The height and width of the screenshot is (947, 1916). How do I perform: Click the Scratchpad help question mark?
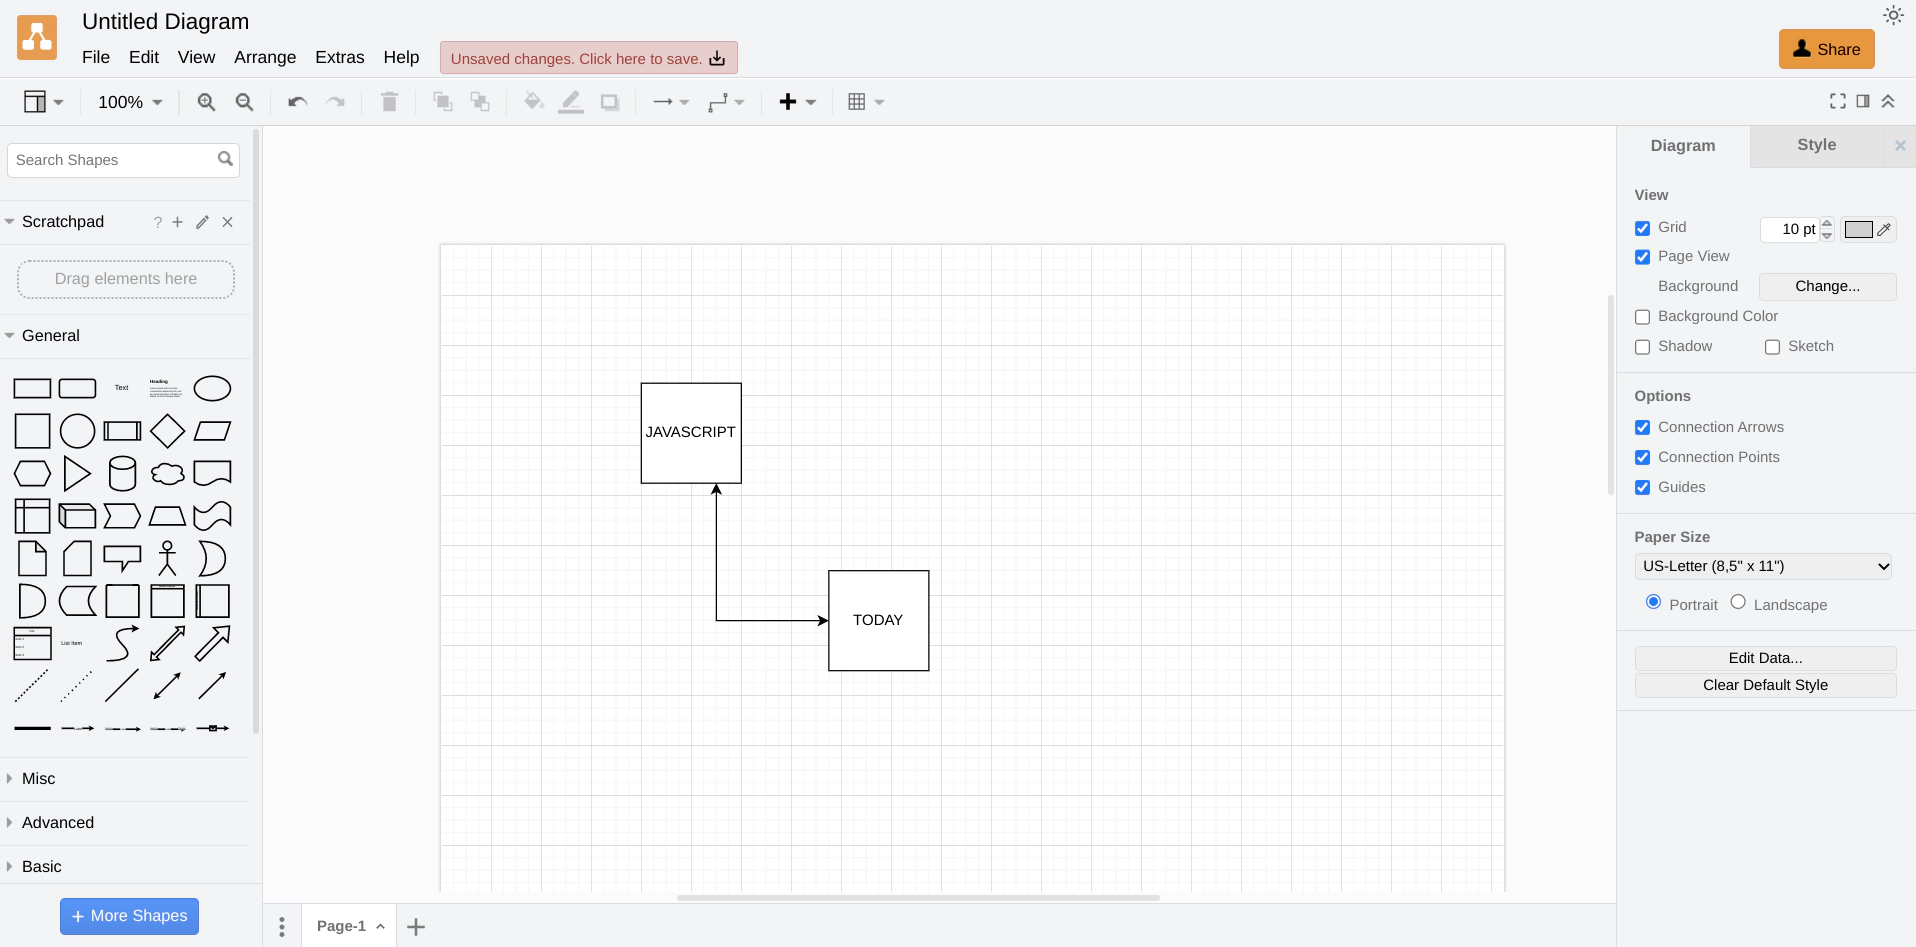(x=157, y=222)
